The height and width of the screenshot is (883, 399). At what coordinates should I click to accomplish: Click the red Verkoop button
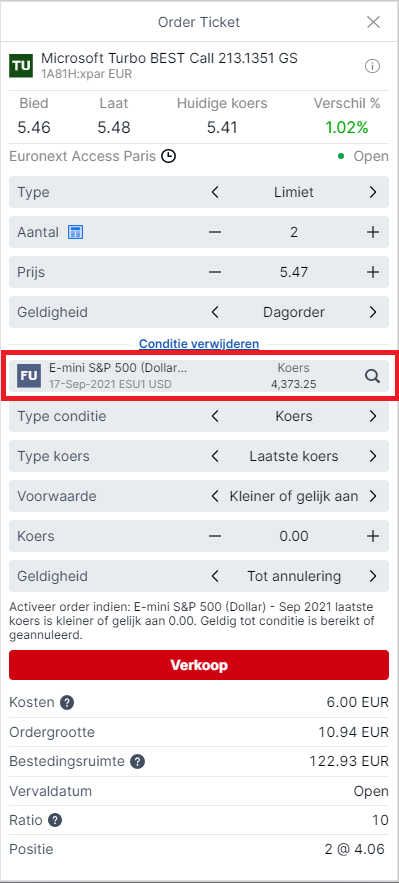point(199,665)
